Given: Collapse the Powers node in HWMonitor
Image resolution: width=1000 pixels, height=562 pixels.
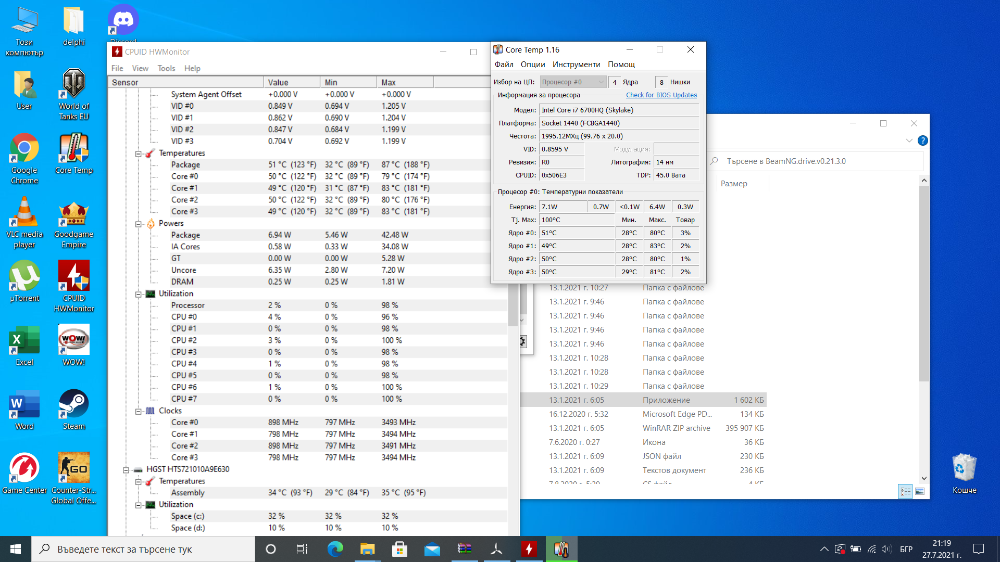Looking at the screenshot, I should click(x=138, y=223).
